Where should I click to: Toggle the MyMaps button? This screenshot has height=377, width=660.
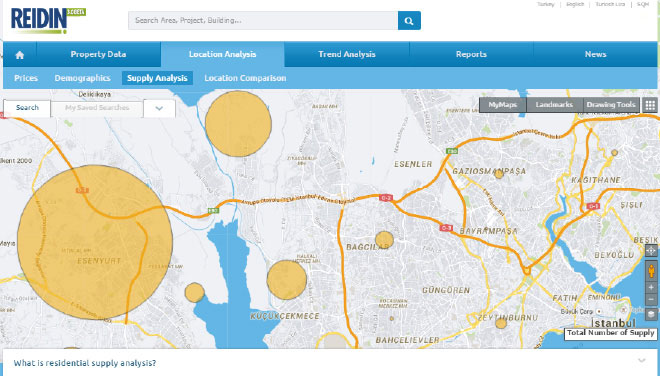coord(503,105)
